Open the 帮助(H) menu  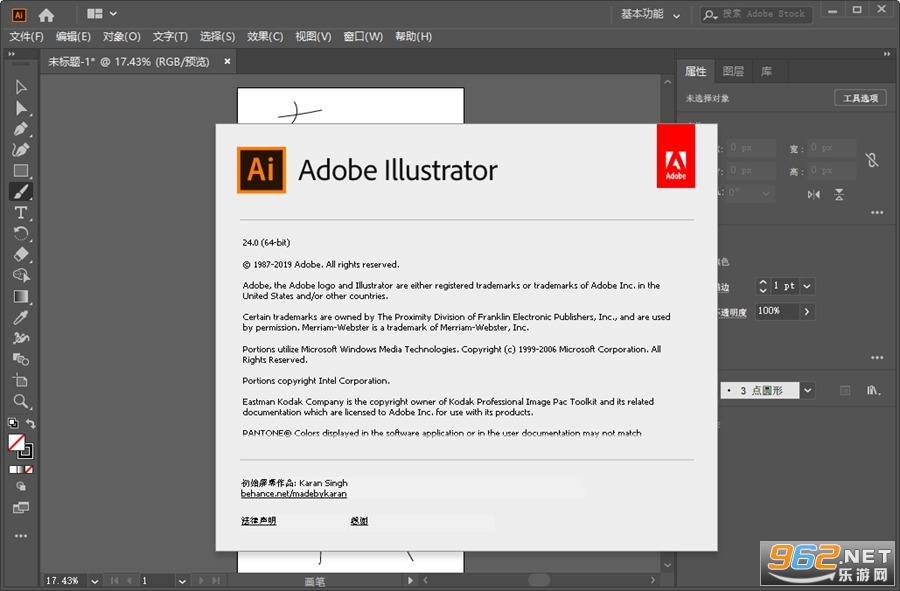[x=413, y=37]
